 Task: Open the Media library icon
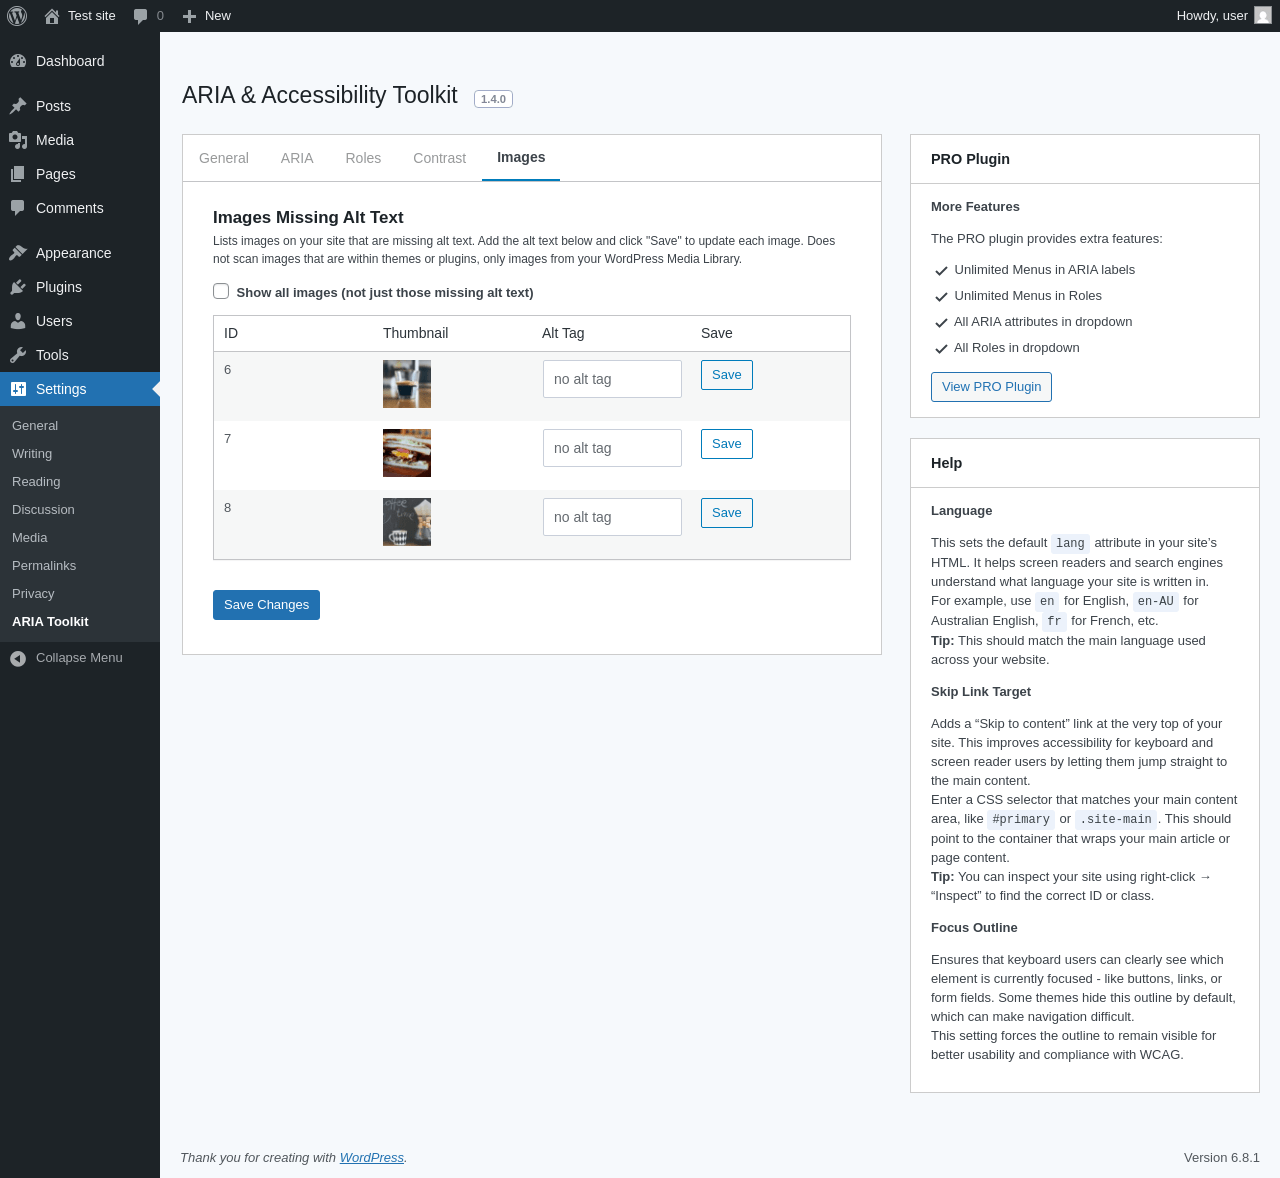click(18, 140)
